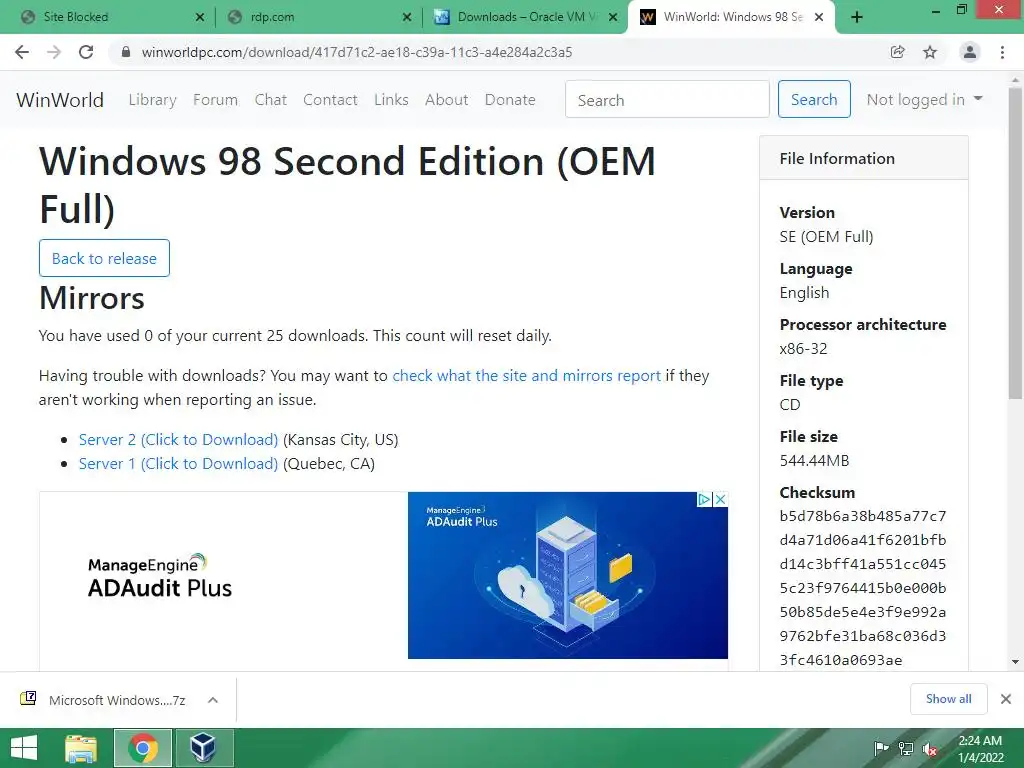This screenshot has height=768, width=1024.
Task: Close the ADAudit Plus ad
Action: click(720, 500)
